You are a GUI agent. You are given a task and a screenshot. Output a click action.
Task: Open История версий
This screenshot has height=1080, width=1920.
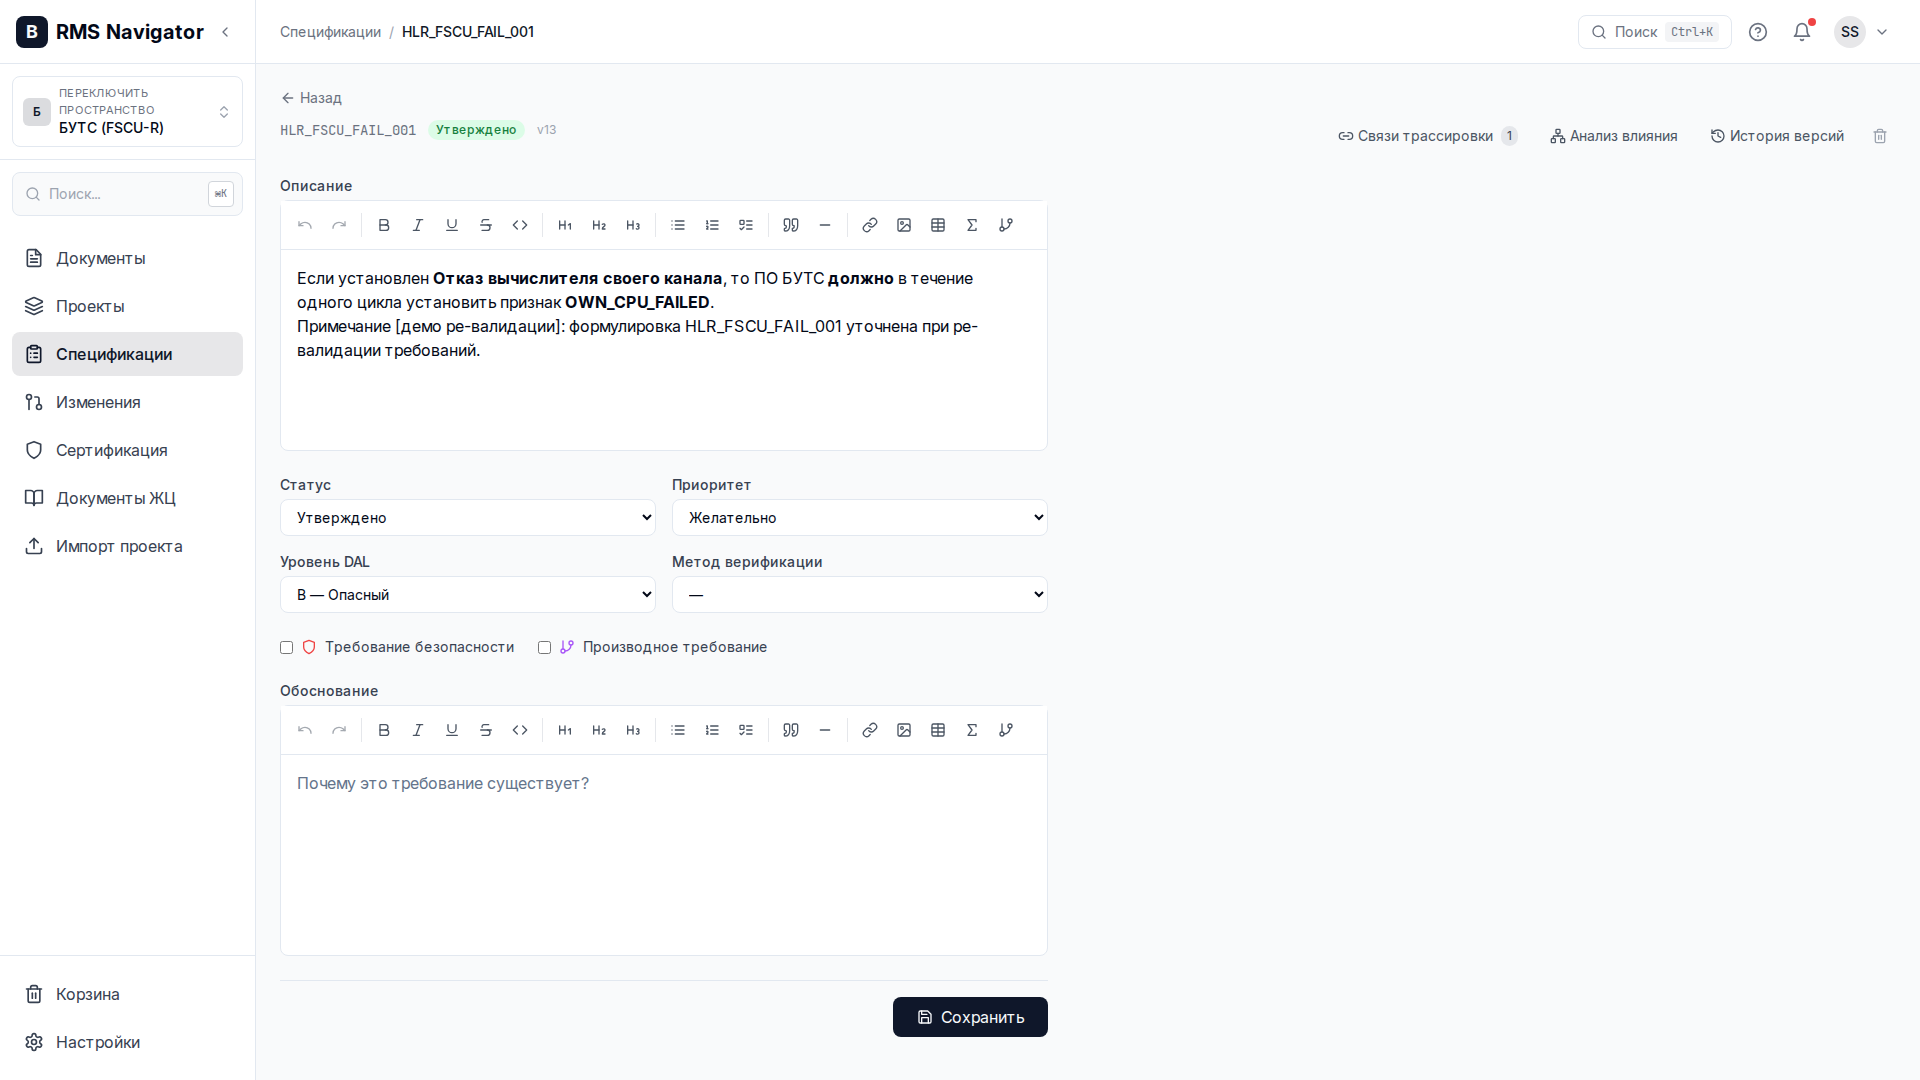click(1777, 136)
